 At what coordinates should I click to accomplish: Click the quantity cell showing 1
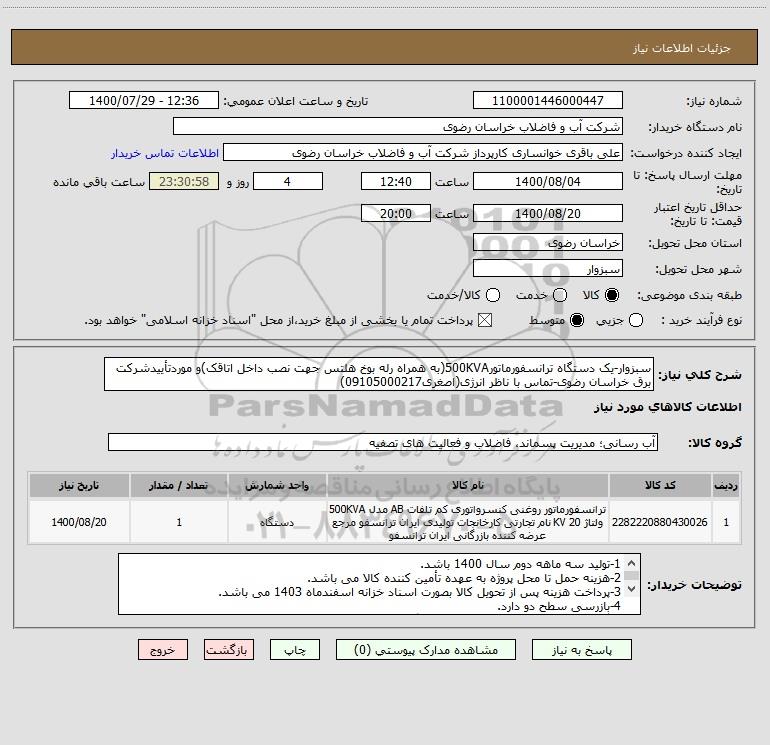pos(179,522)
